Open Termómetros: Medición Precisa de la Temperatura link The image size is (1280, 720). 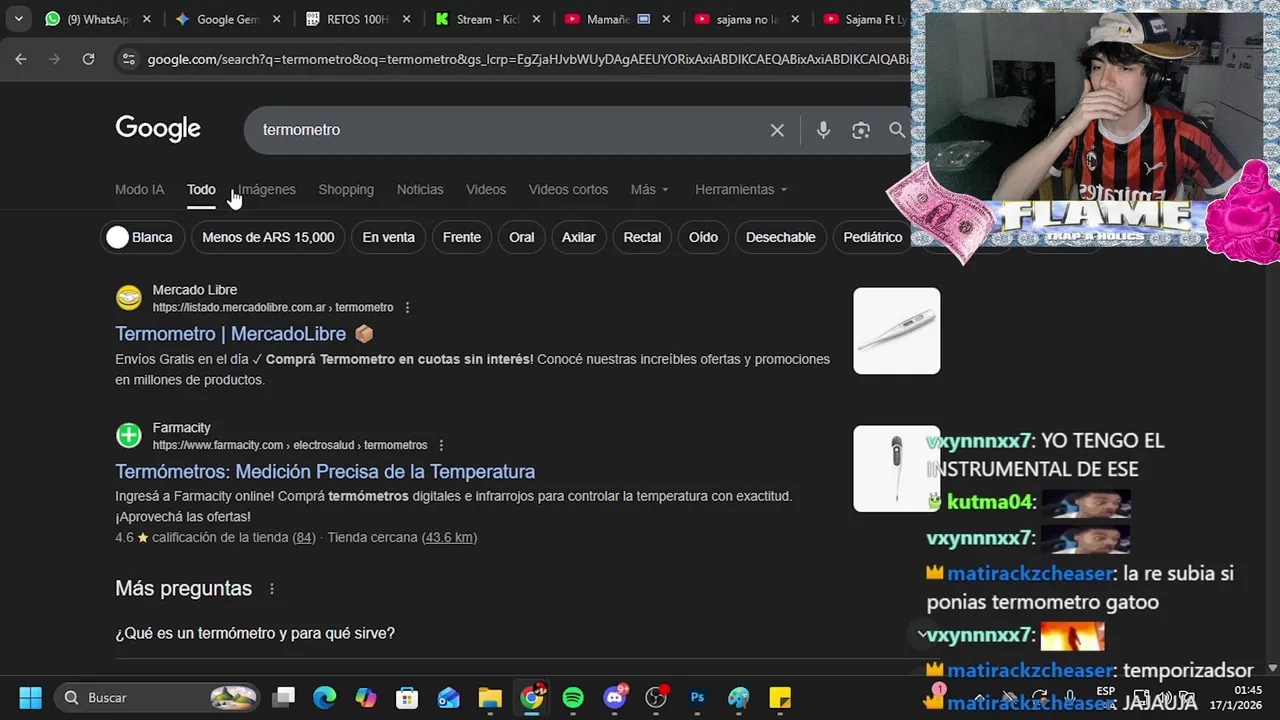[325, 472]
